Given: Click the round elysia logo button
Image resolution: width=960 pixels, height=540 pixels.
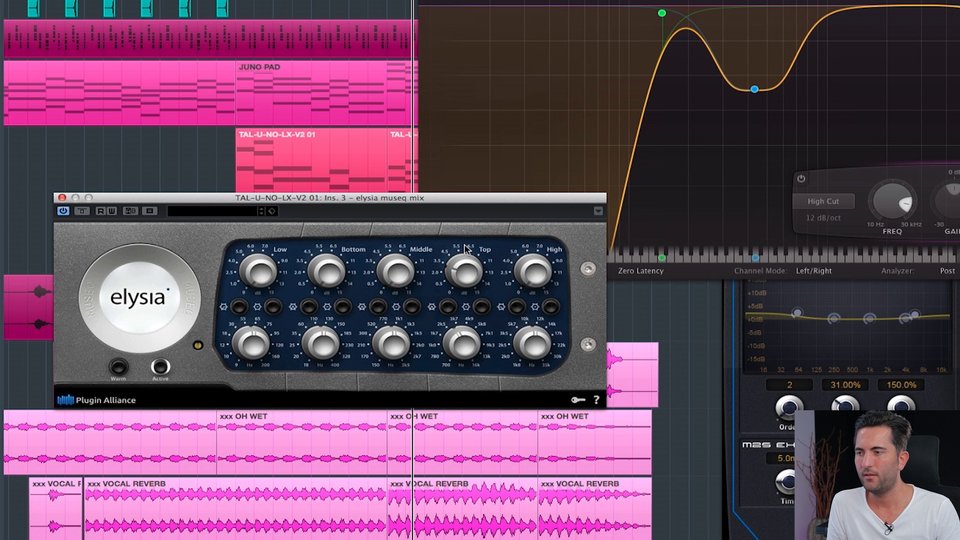Looking at the screenshot, I should coord(140,298).
